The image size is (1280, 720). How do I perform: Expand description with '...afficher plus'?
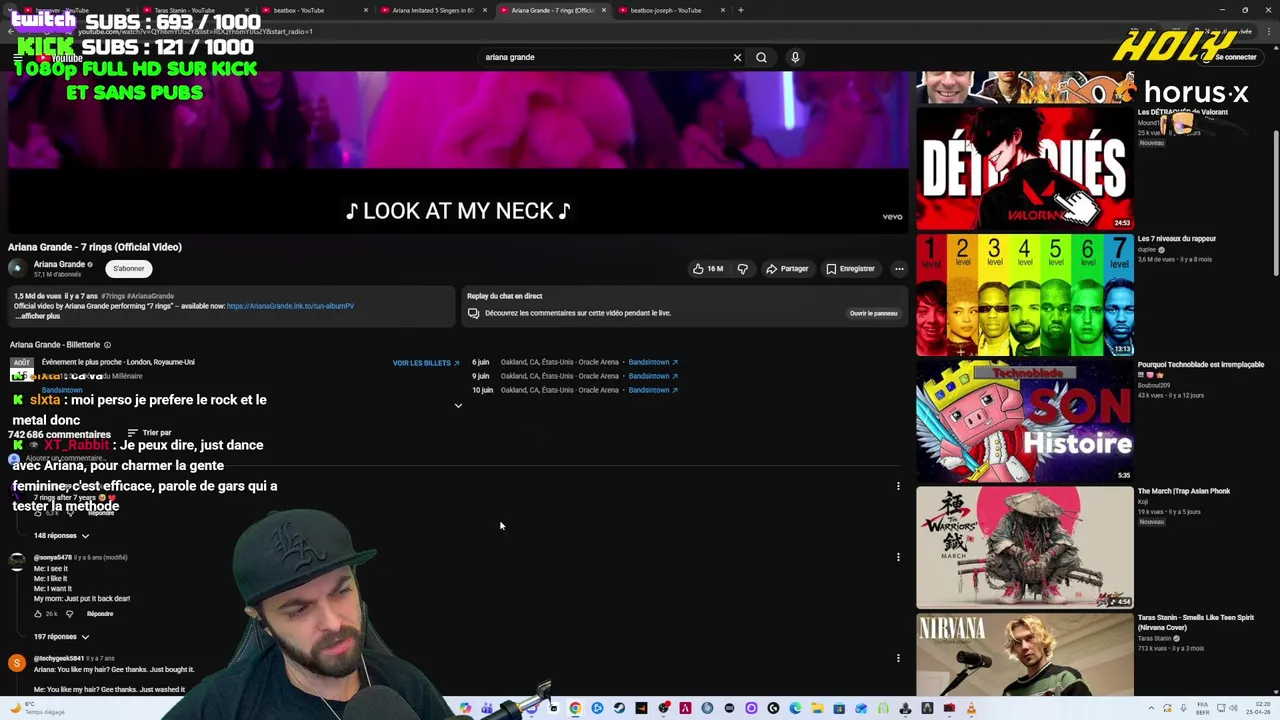tap(37, 316)
